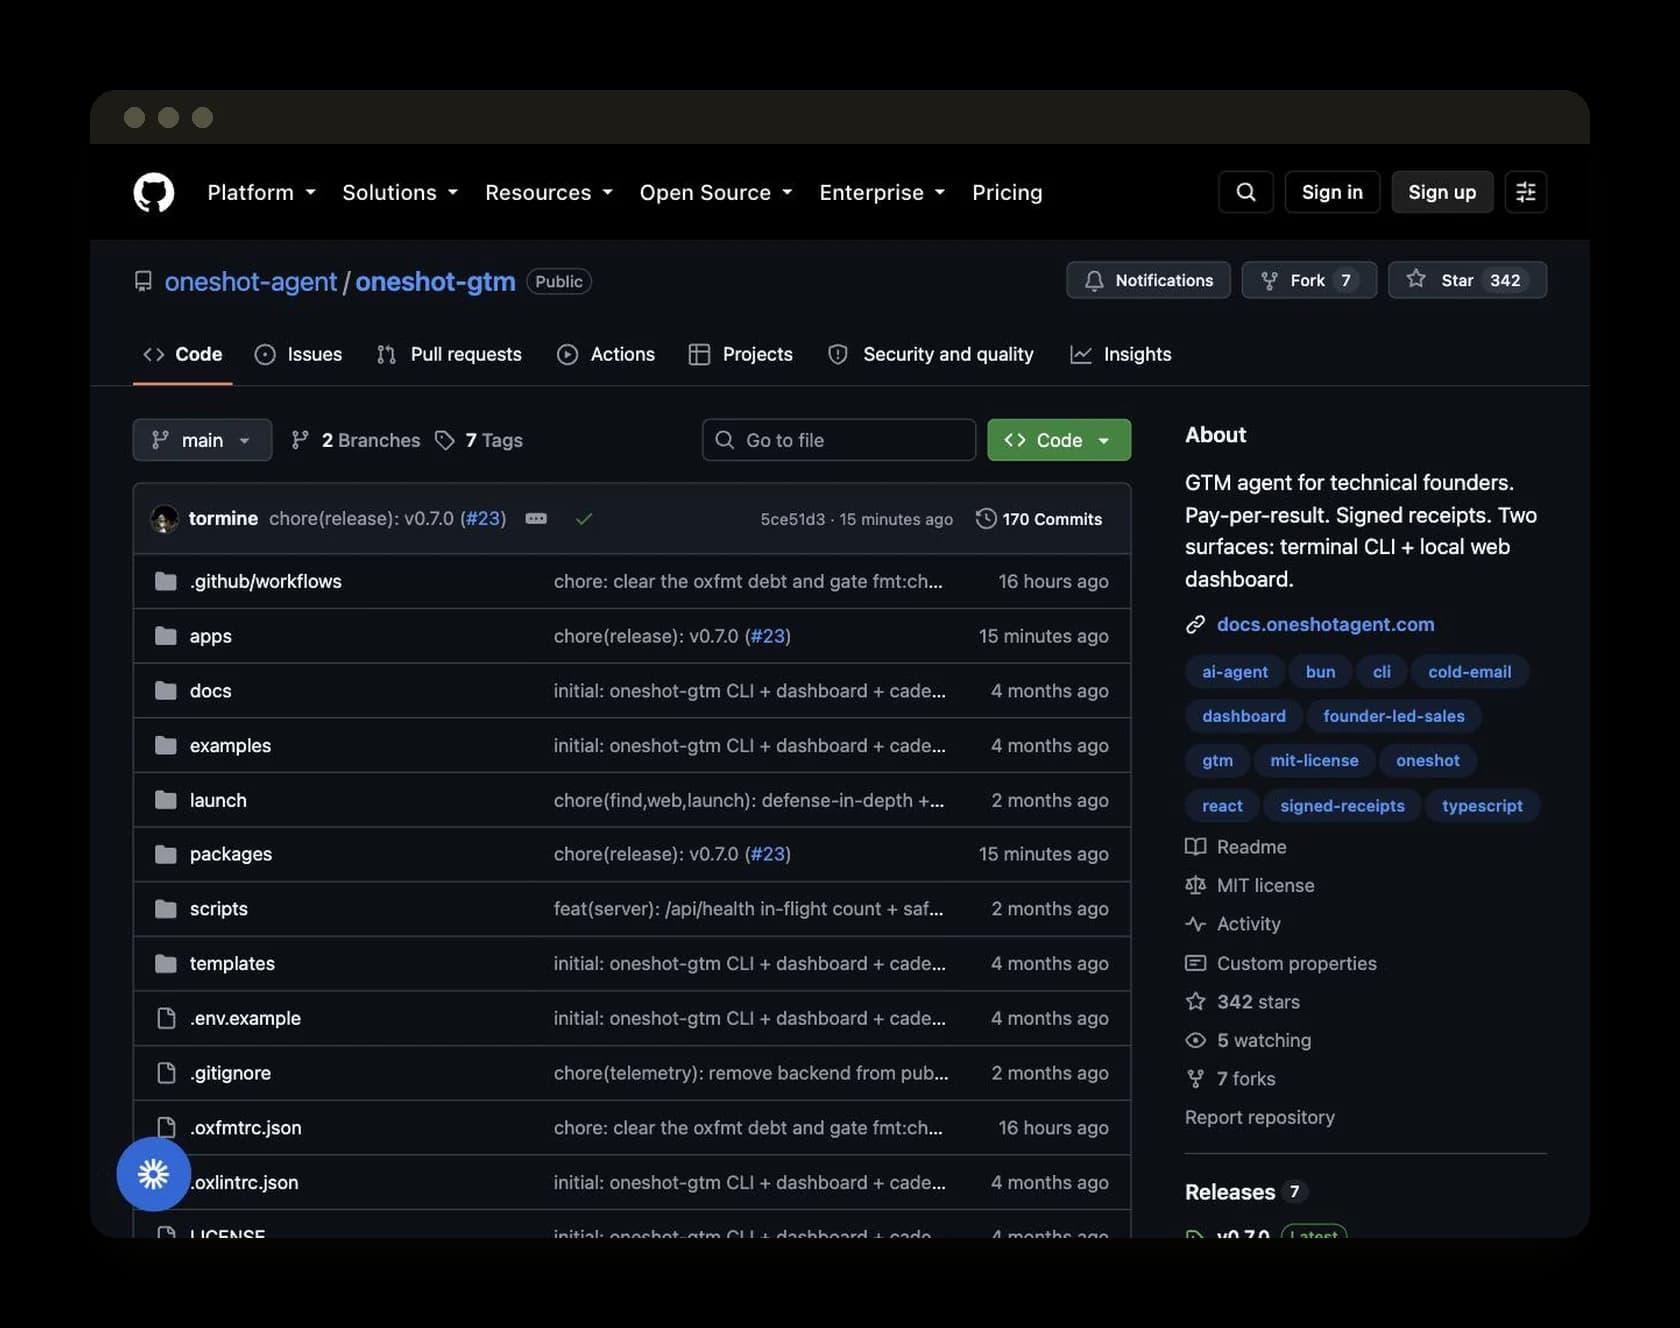The width and height of the screenshot is (1680, 1328).
Task: Click the blue floating sunburst button
Action: pos(153,1174)
